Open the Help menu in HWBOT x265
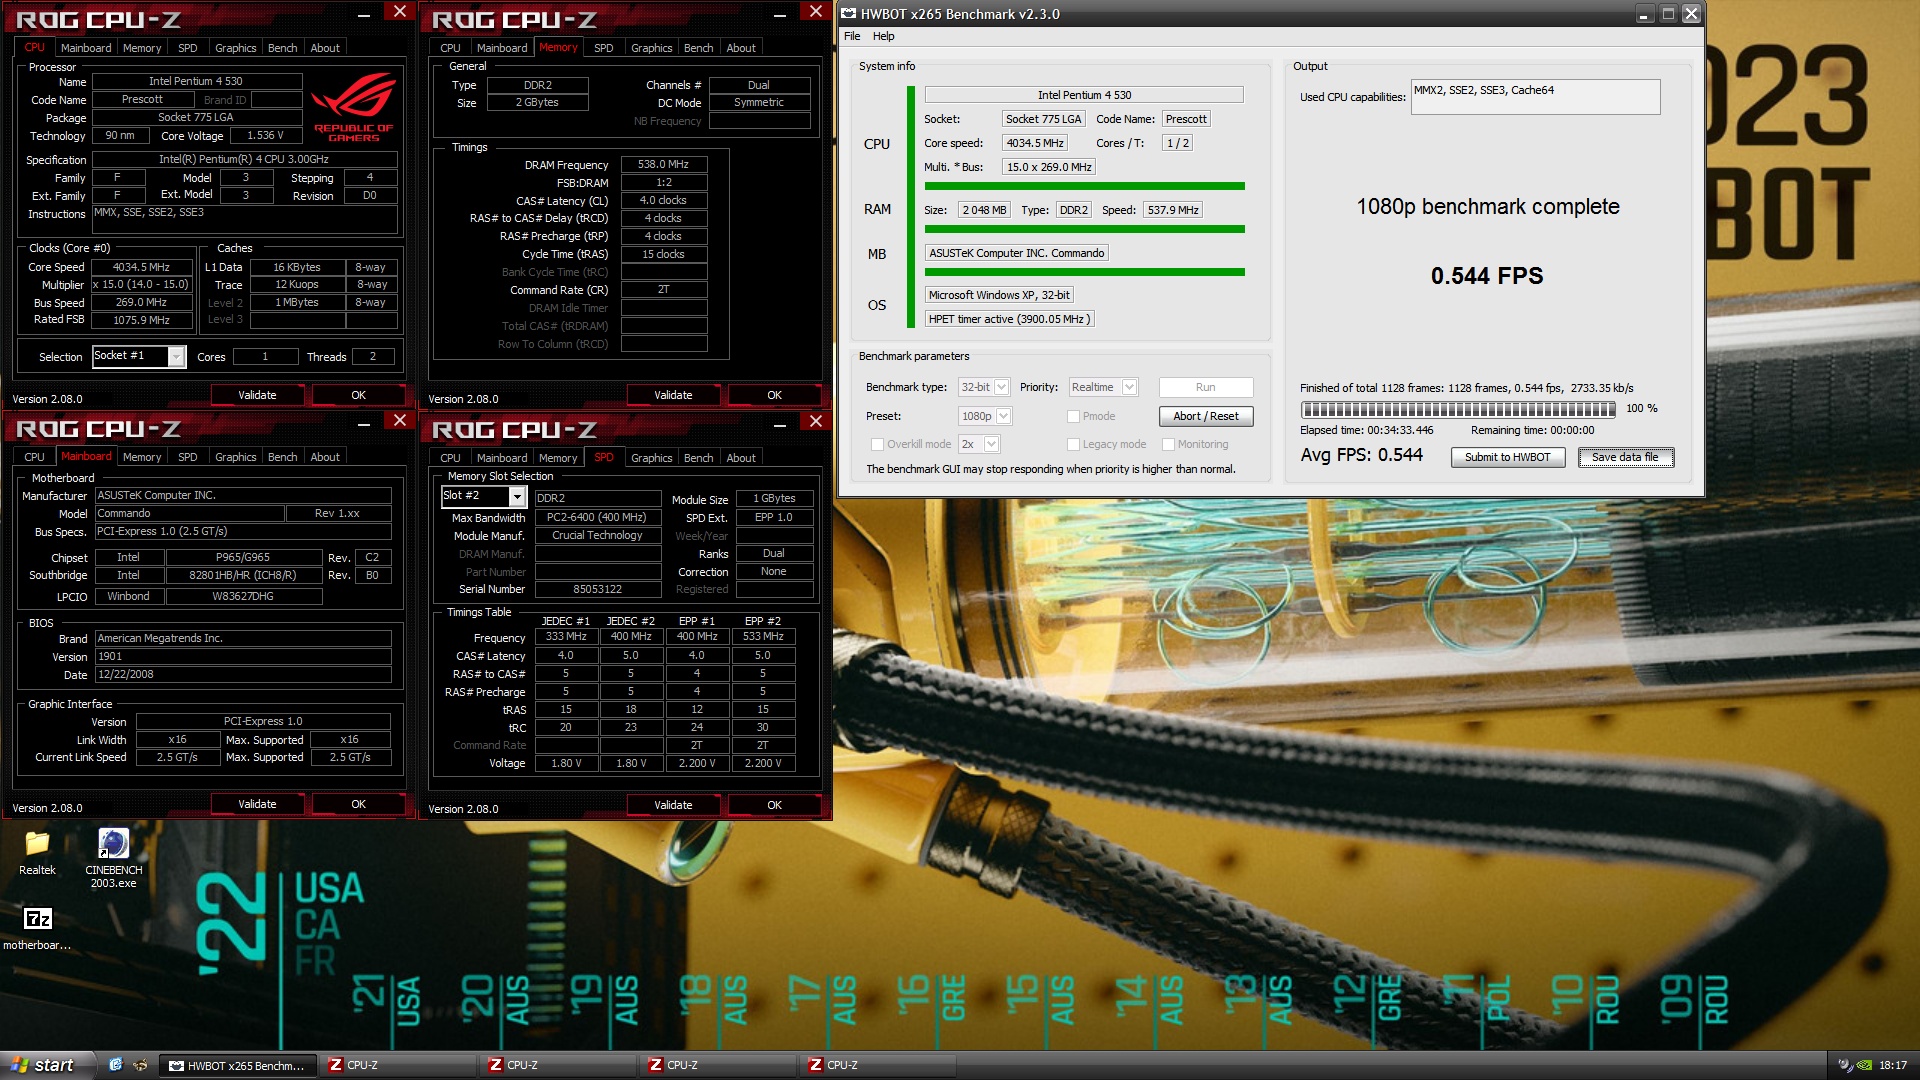This screenshot has height=1080, width=1920. [x=884, y=36]
